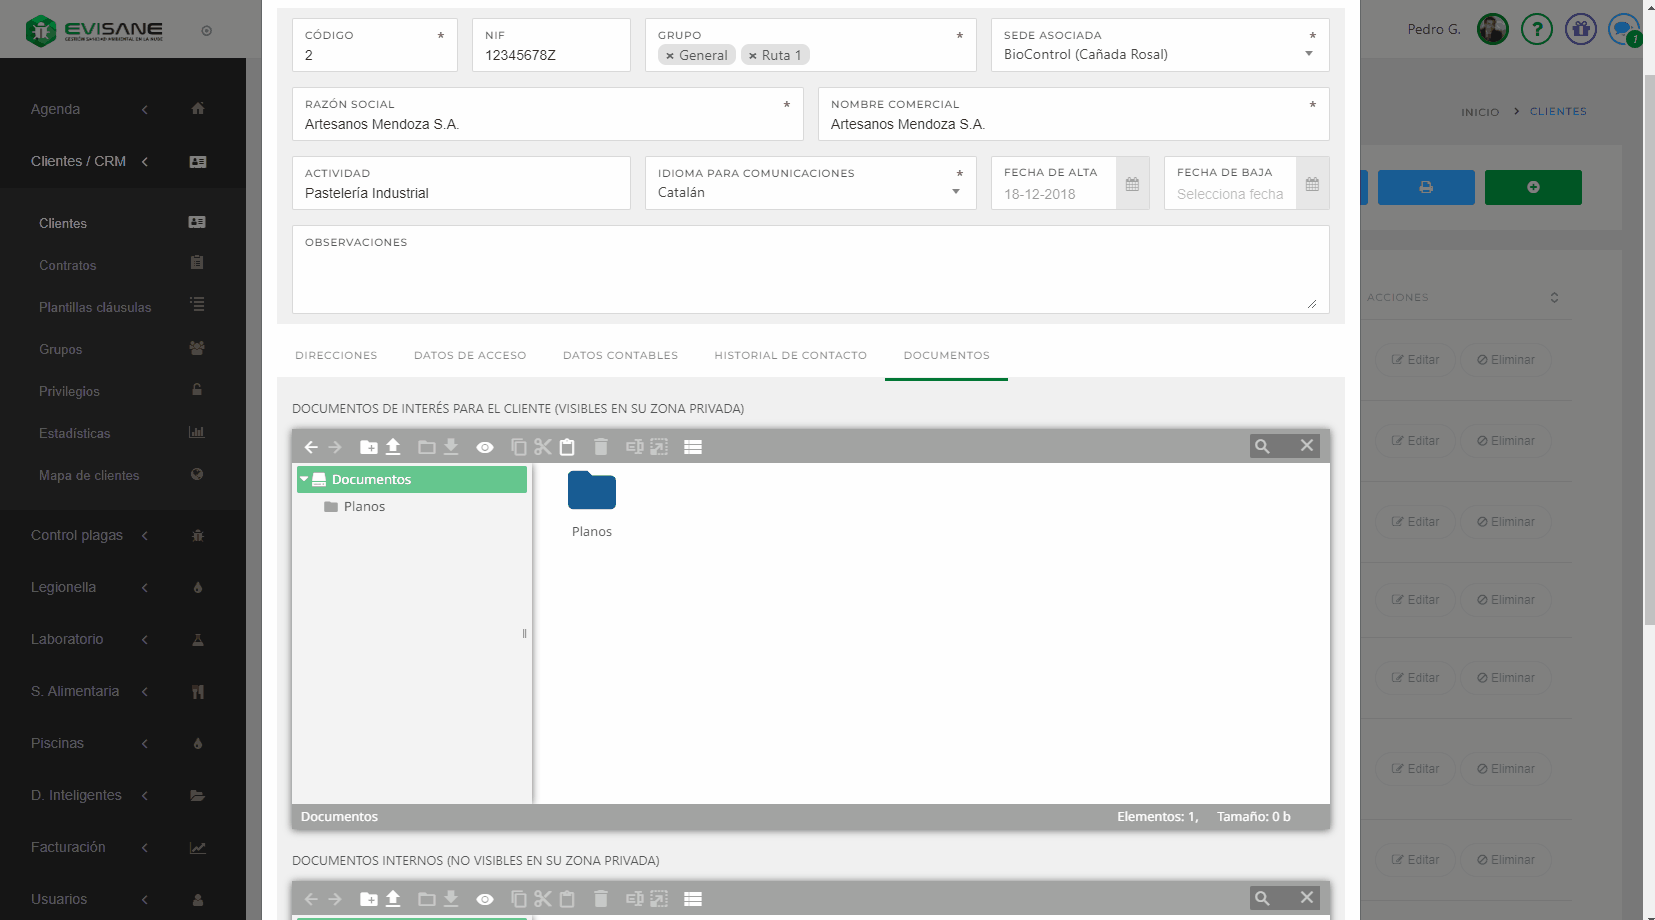Image resolution: width=1655 pixels, height=920 pixels.
Task: Click the gift icon in top bar
Action: tap(1580, 29)
